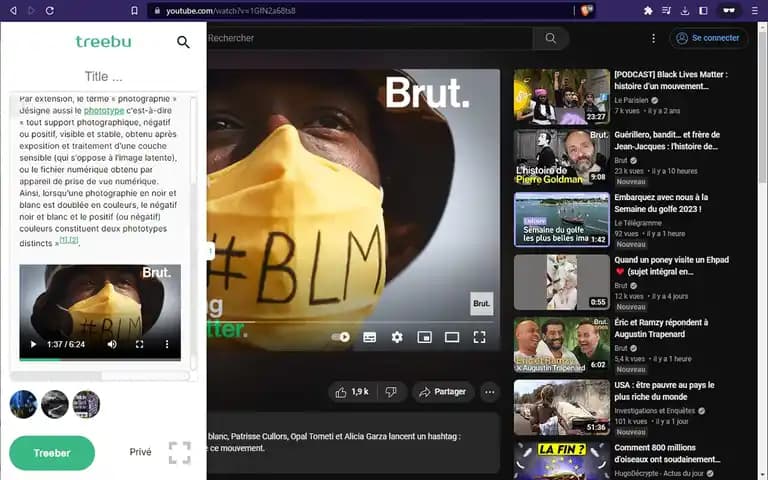Viewport: 768px width, 480px height.
Task: Reload the page with refresh icon
Action: point(49,10)
